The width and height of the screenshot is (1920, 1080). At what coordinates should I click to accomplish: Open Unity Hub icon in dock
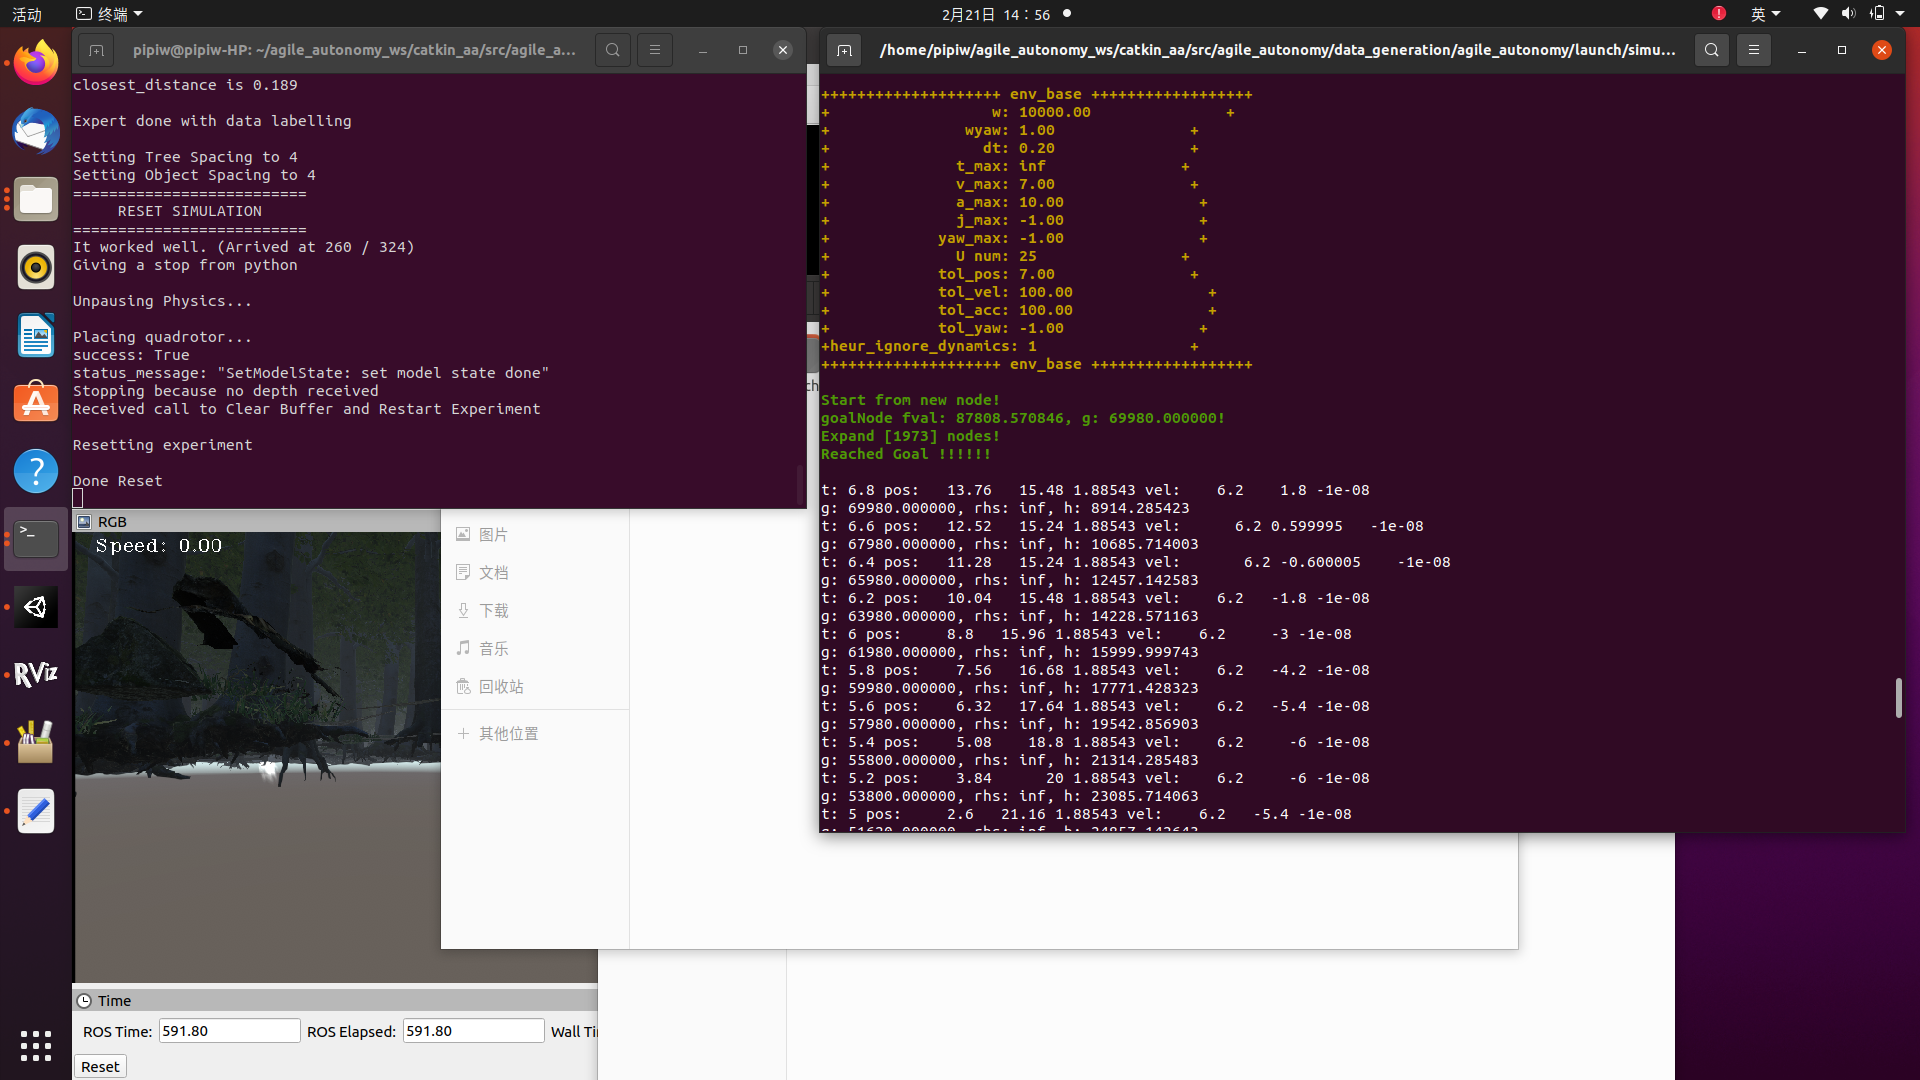coord(36,607)
